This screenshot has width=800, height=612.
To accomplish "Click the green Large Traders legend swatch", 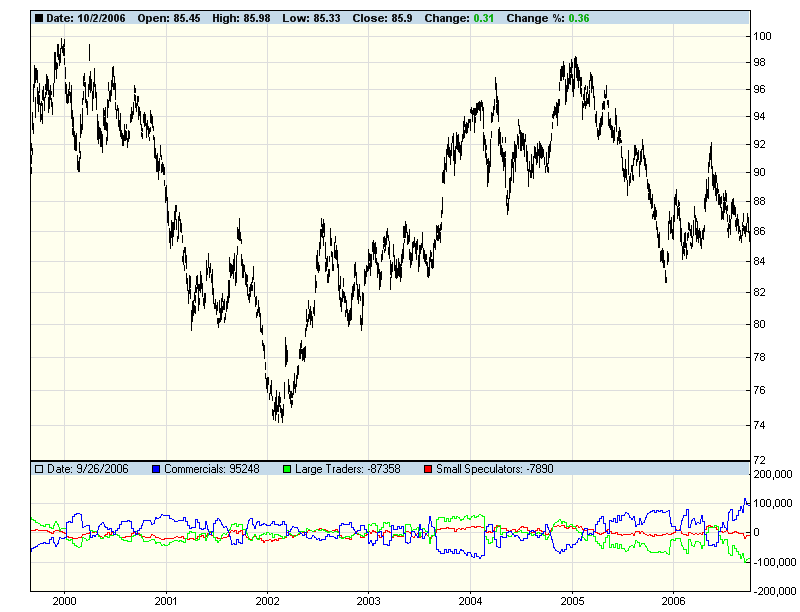I will point(287,469).
